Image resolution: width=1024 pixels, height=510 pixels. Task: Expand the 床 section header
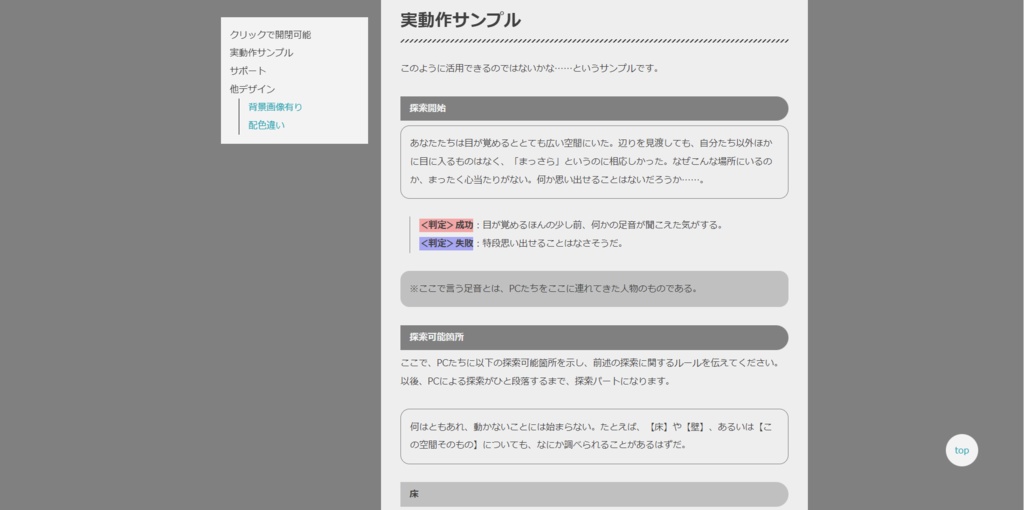pos(594,494)
